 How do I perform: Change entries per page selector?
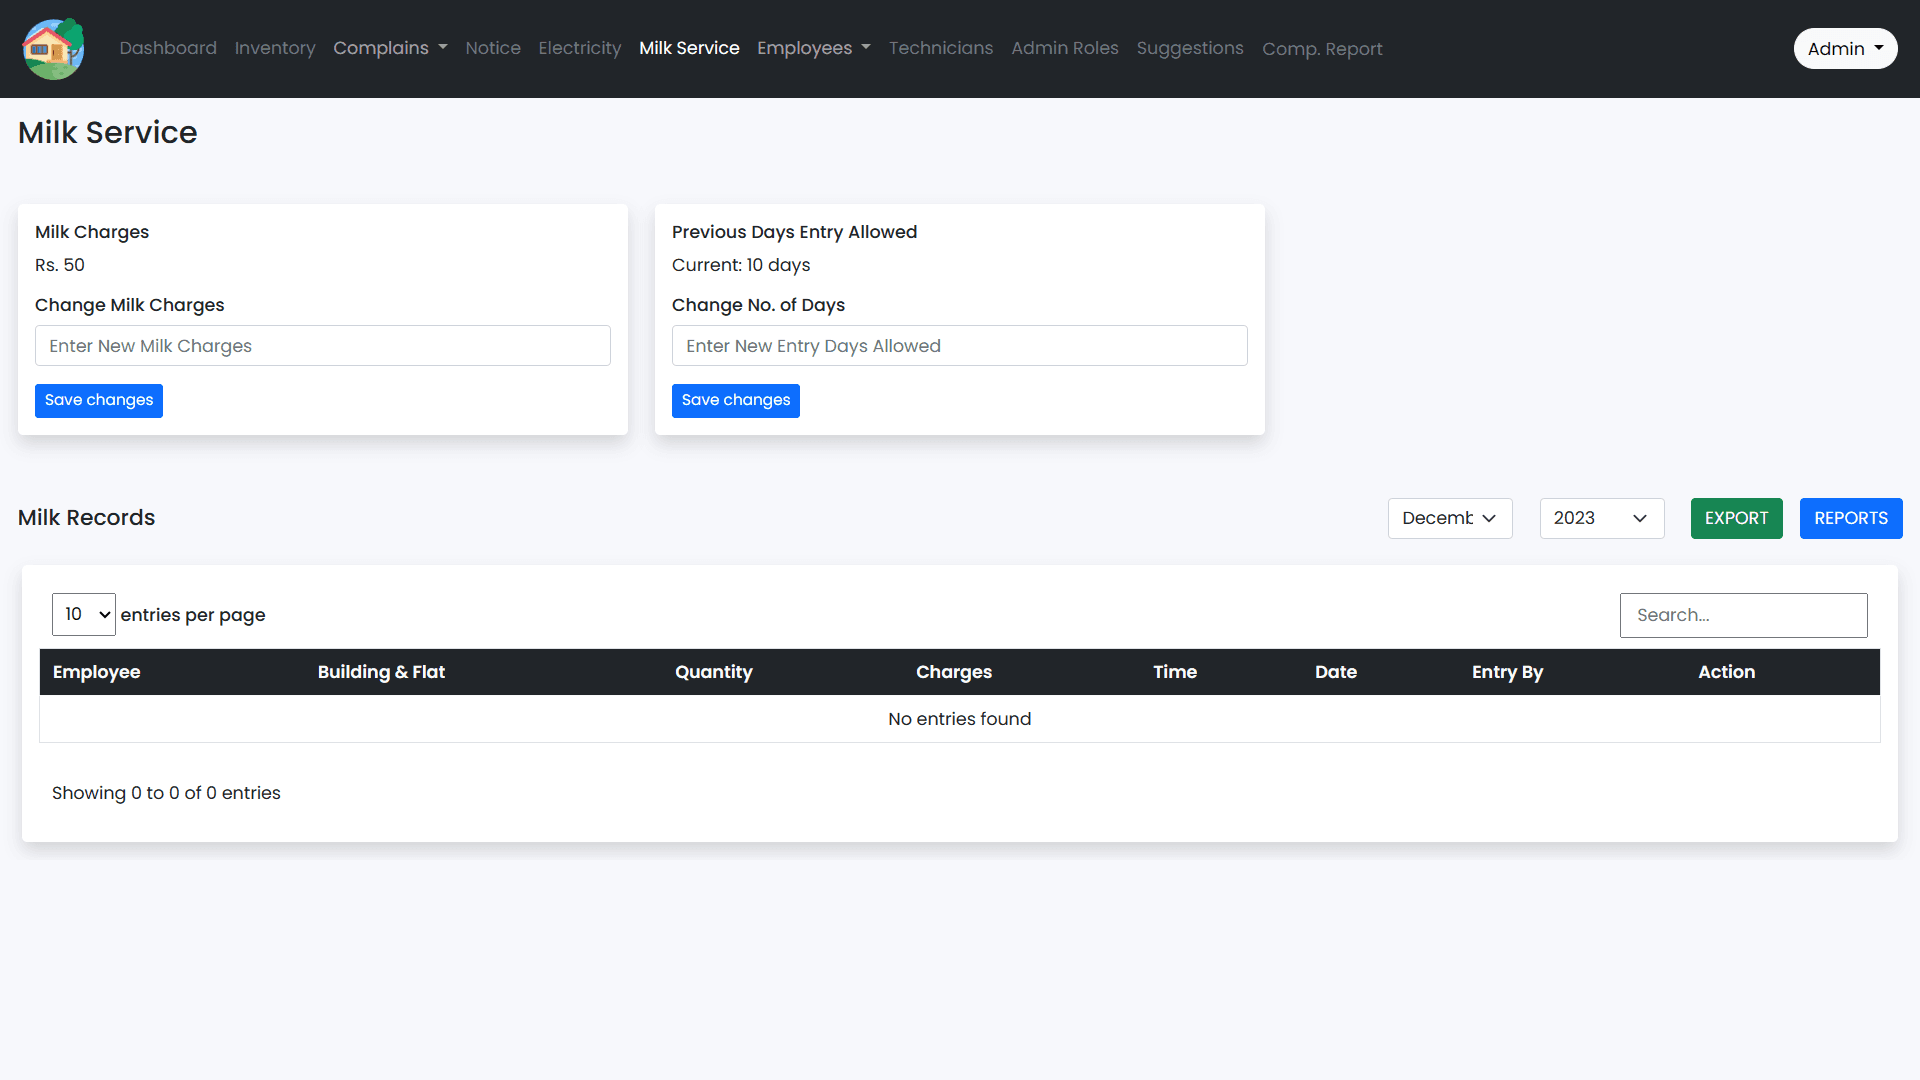click(x=84, y=614)
